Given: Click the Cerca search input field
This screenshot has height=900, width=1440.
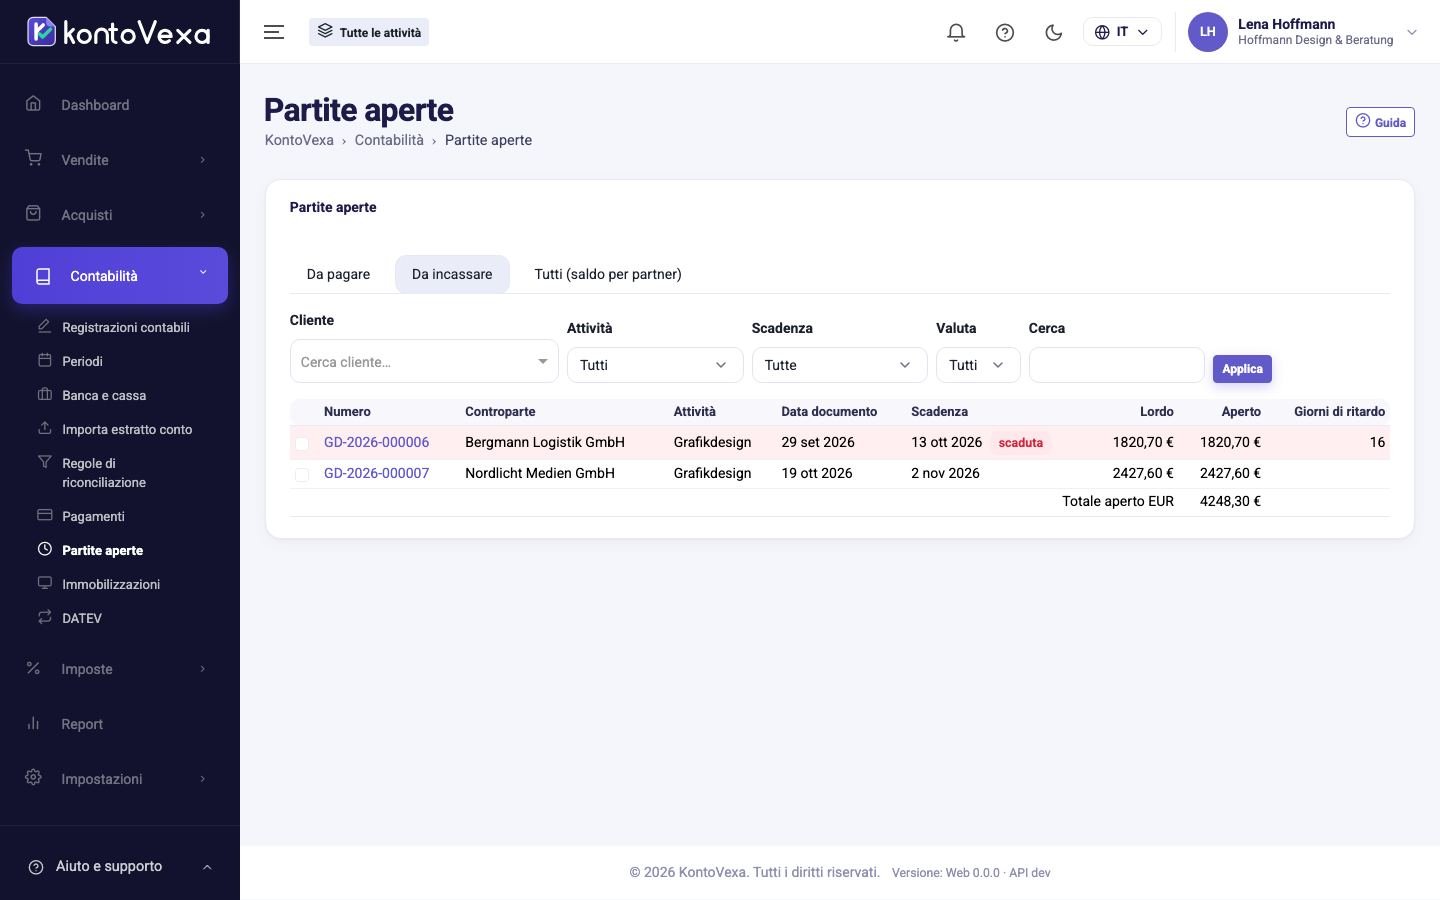Looking at the screenshot, I should [1116, 365].
